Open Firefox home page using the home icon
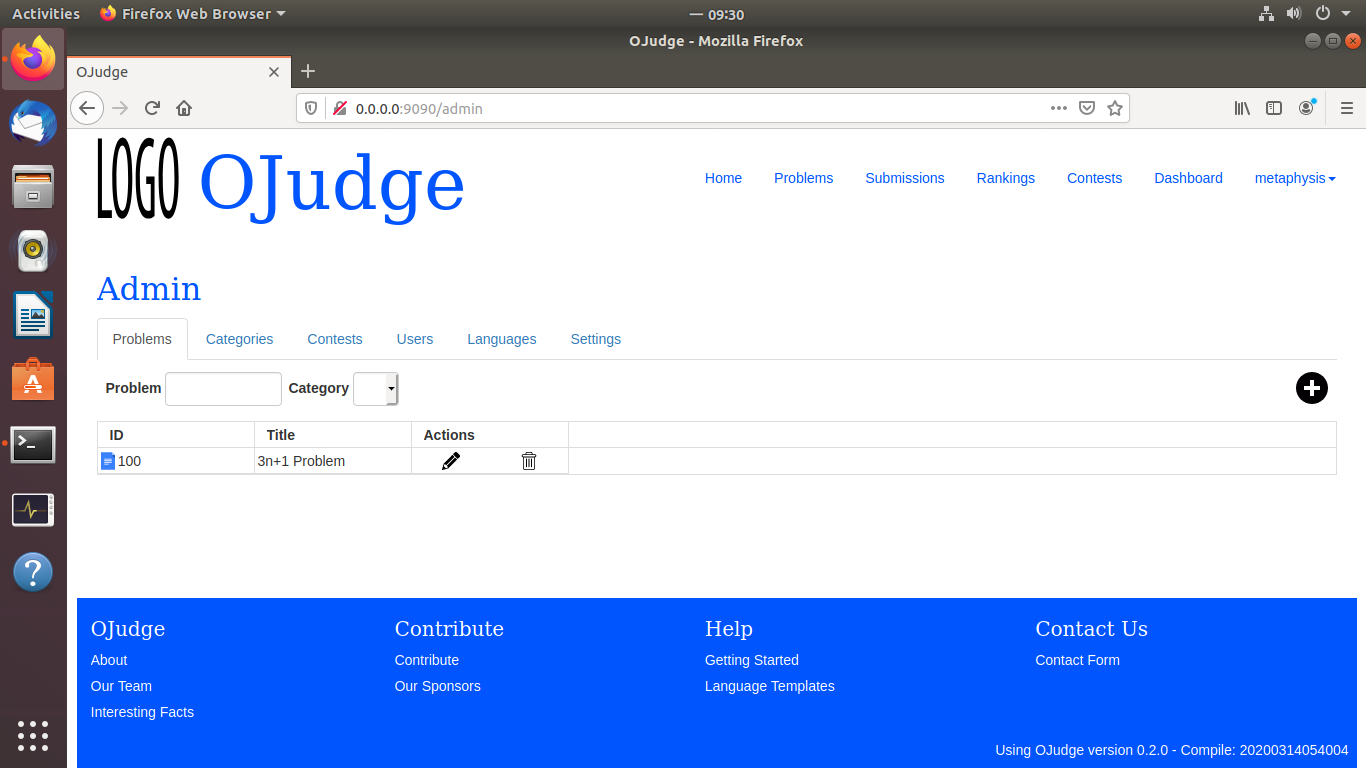Image resolution: width=1366 pixels, height=768 pixels. tap(184, 108)
